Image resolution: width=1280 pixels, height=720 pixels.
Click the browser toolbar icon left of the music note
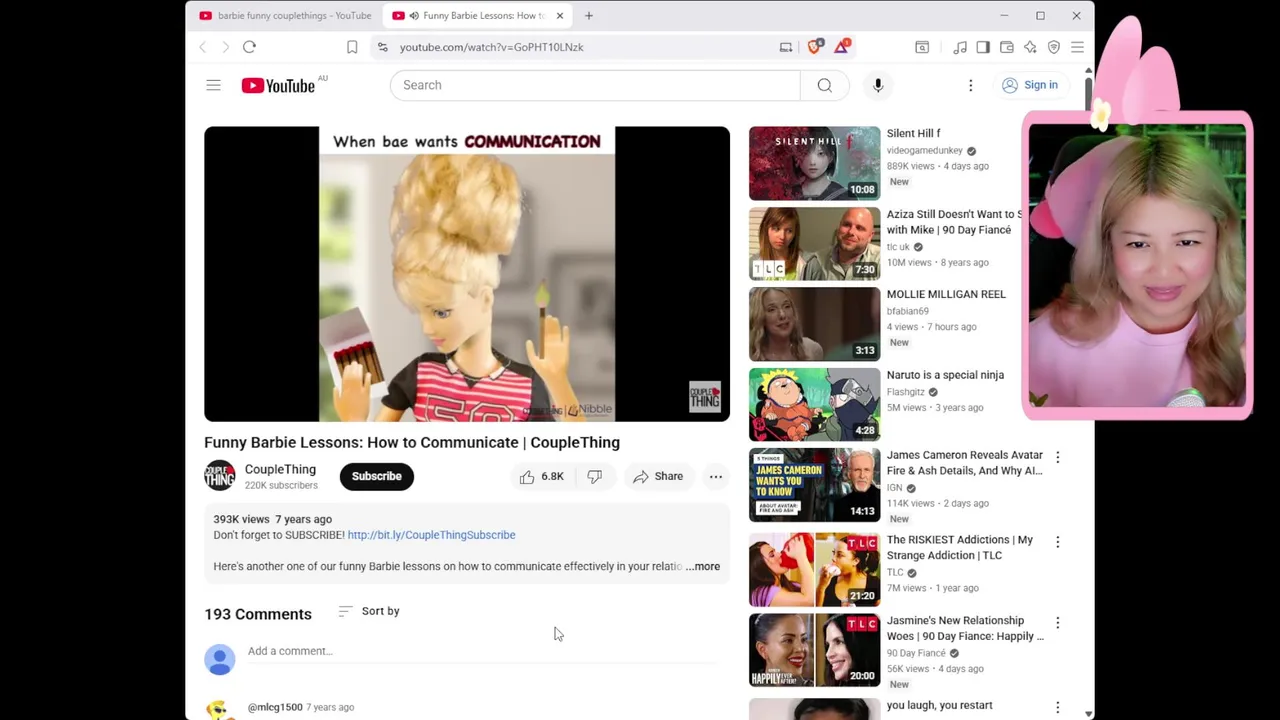coord(922,47)
